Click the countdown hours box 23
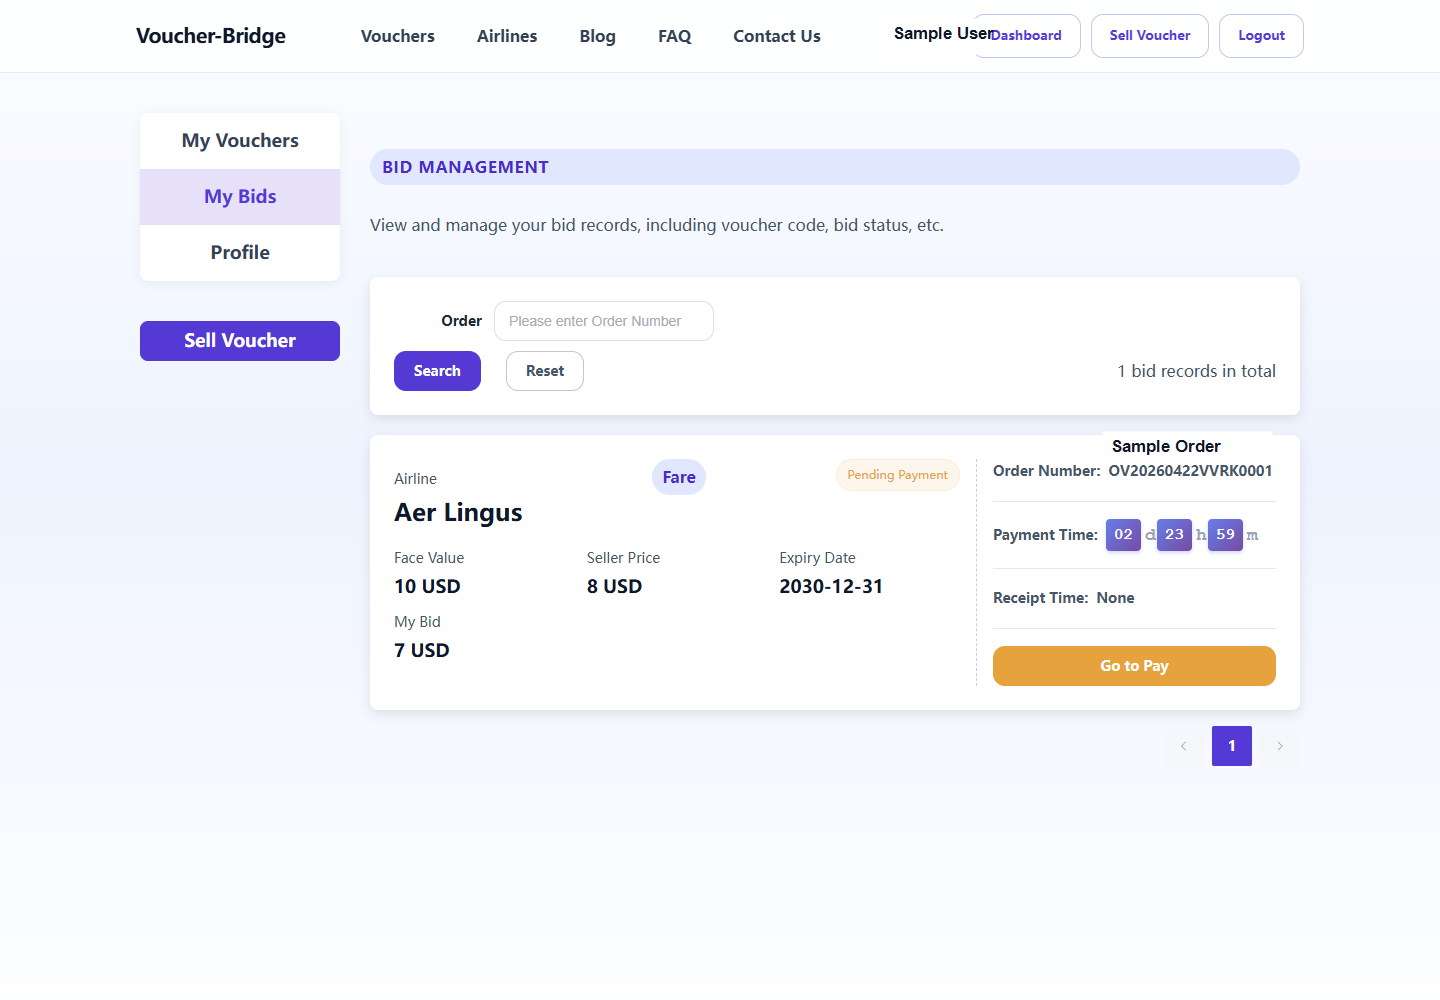The height and width of the screenshot is (1000, 1440). tap(1174, 535)
